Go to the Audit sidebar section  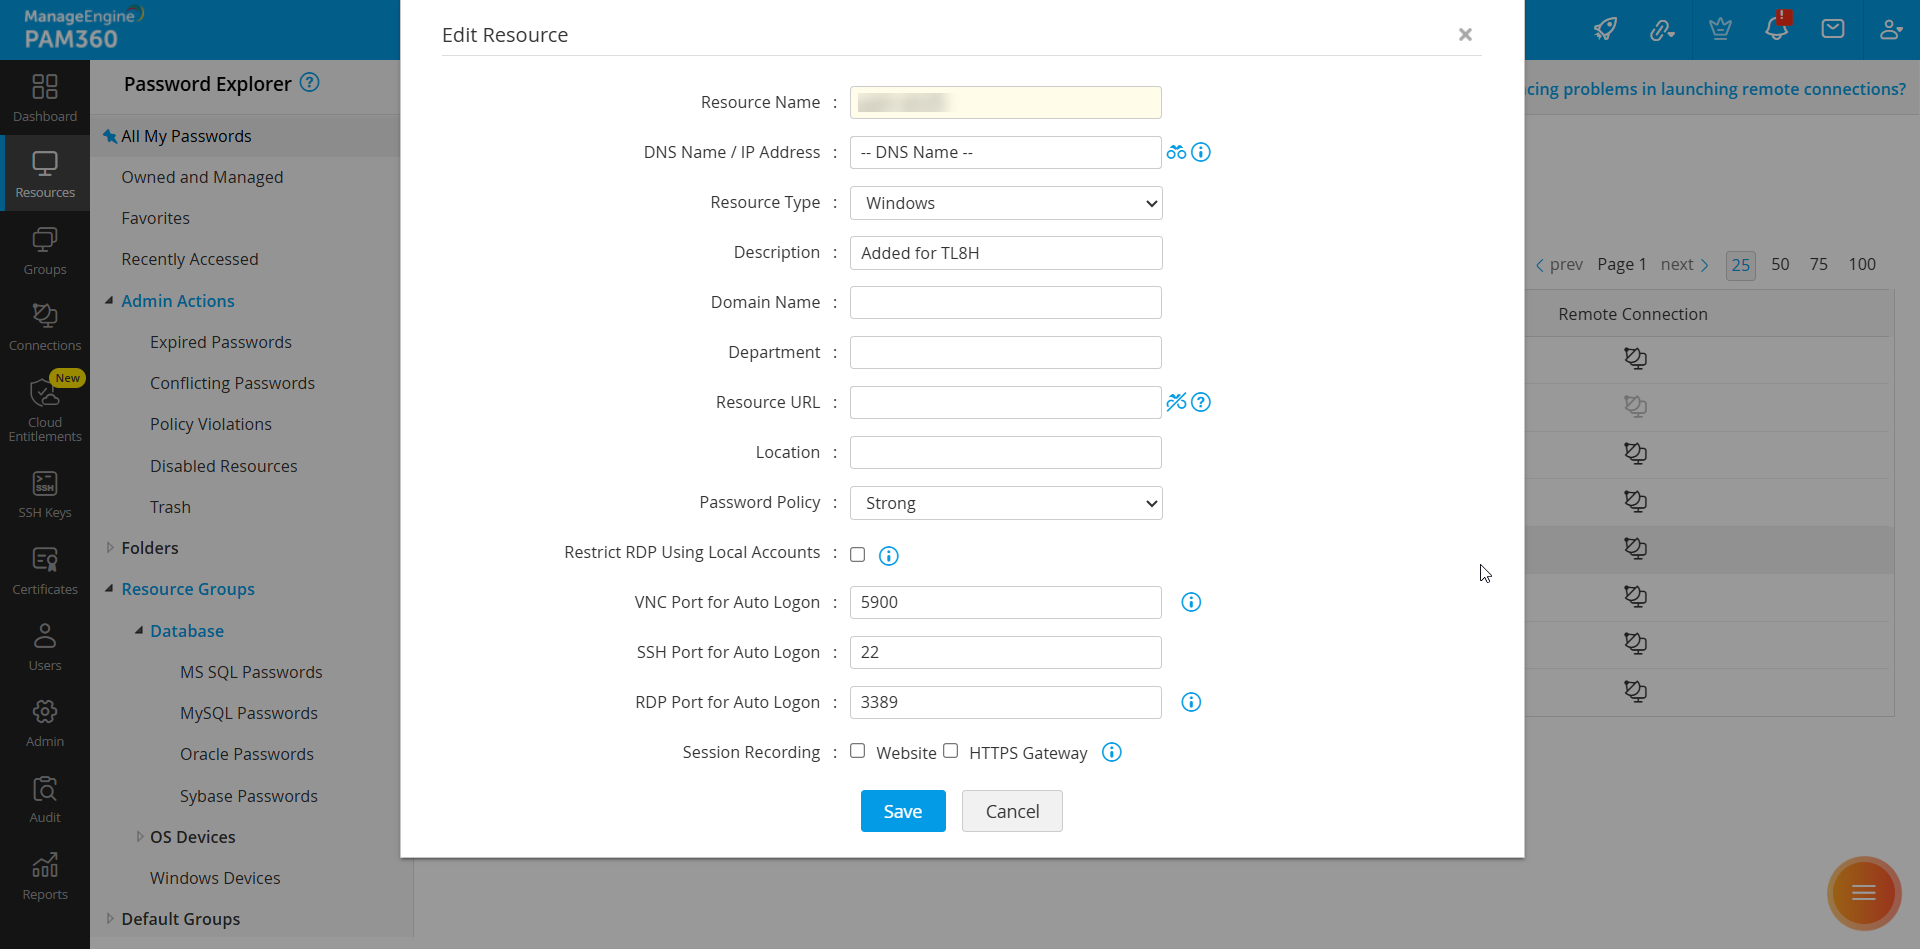click(45, 800)
